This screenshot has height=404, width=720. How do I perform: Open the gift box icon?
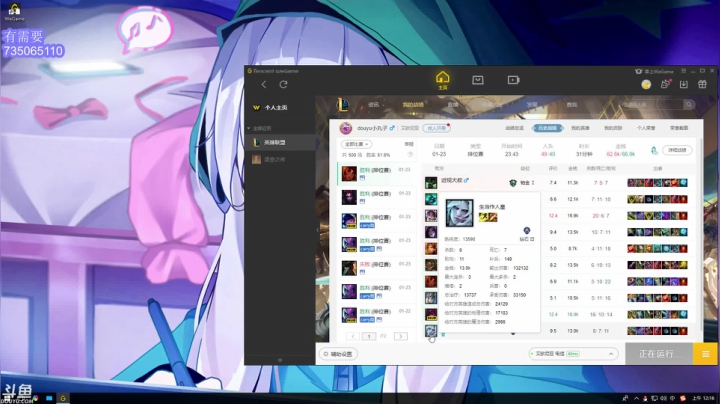point(702,84)
